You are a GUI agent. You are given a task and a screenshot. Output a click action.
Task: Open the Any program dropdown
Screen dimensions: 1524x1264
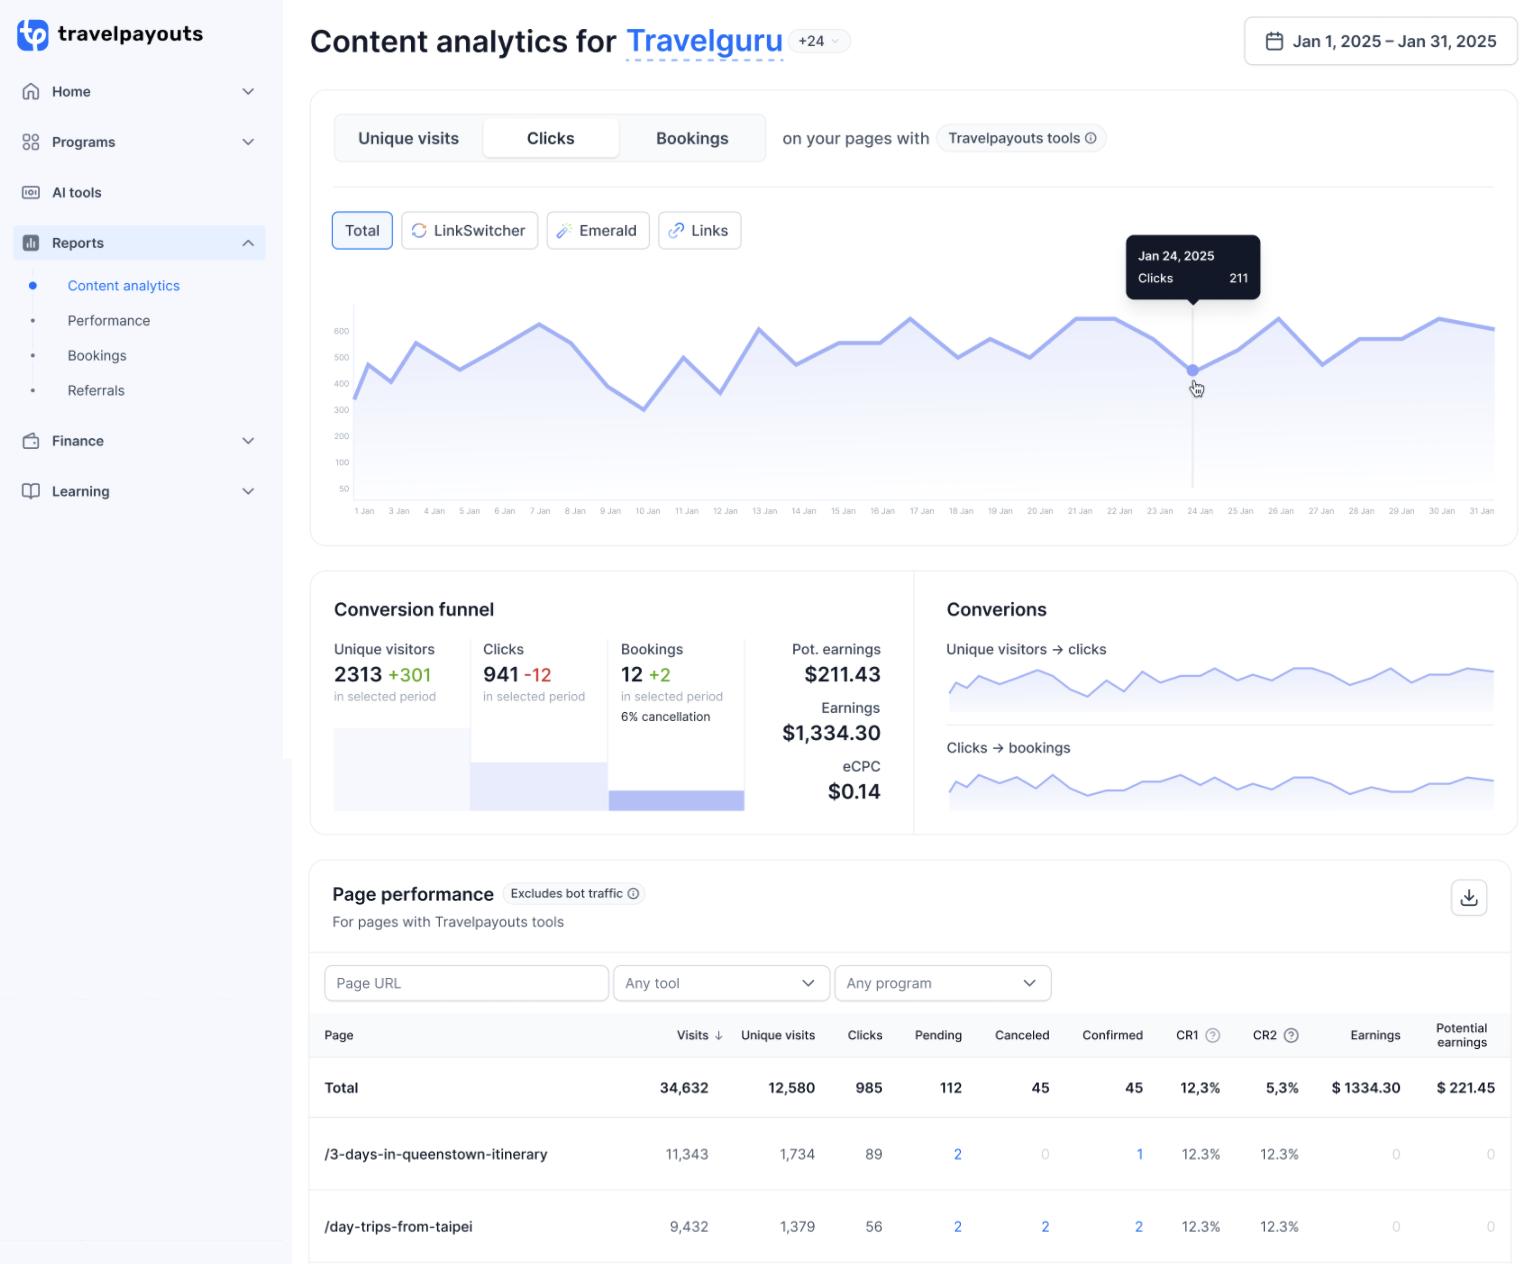(x=942, y=983)
